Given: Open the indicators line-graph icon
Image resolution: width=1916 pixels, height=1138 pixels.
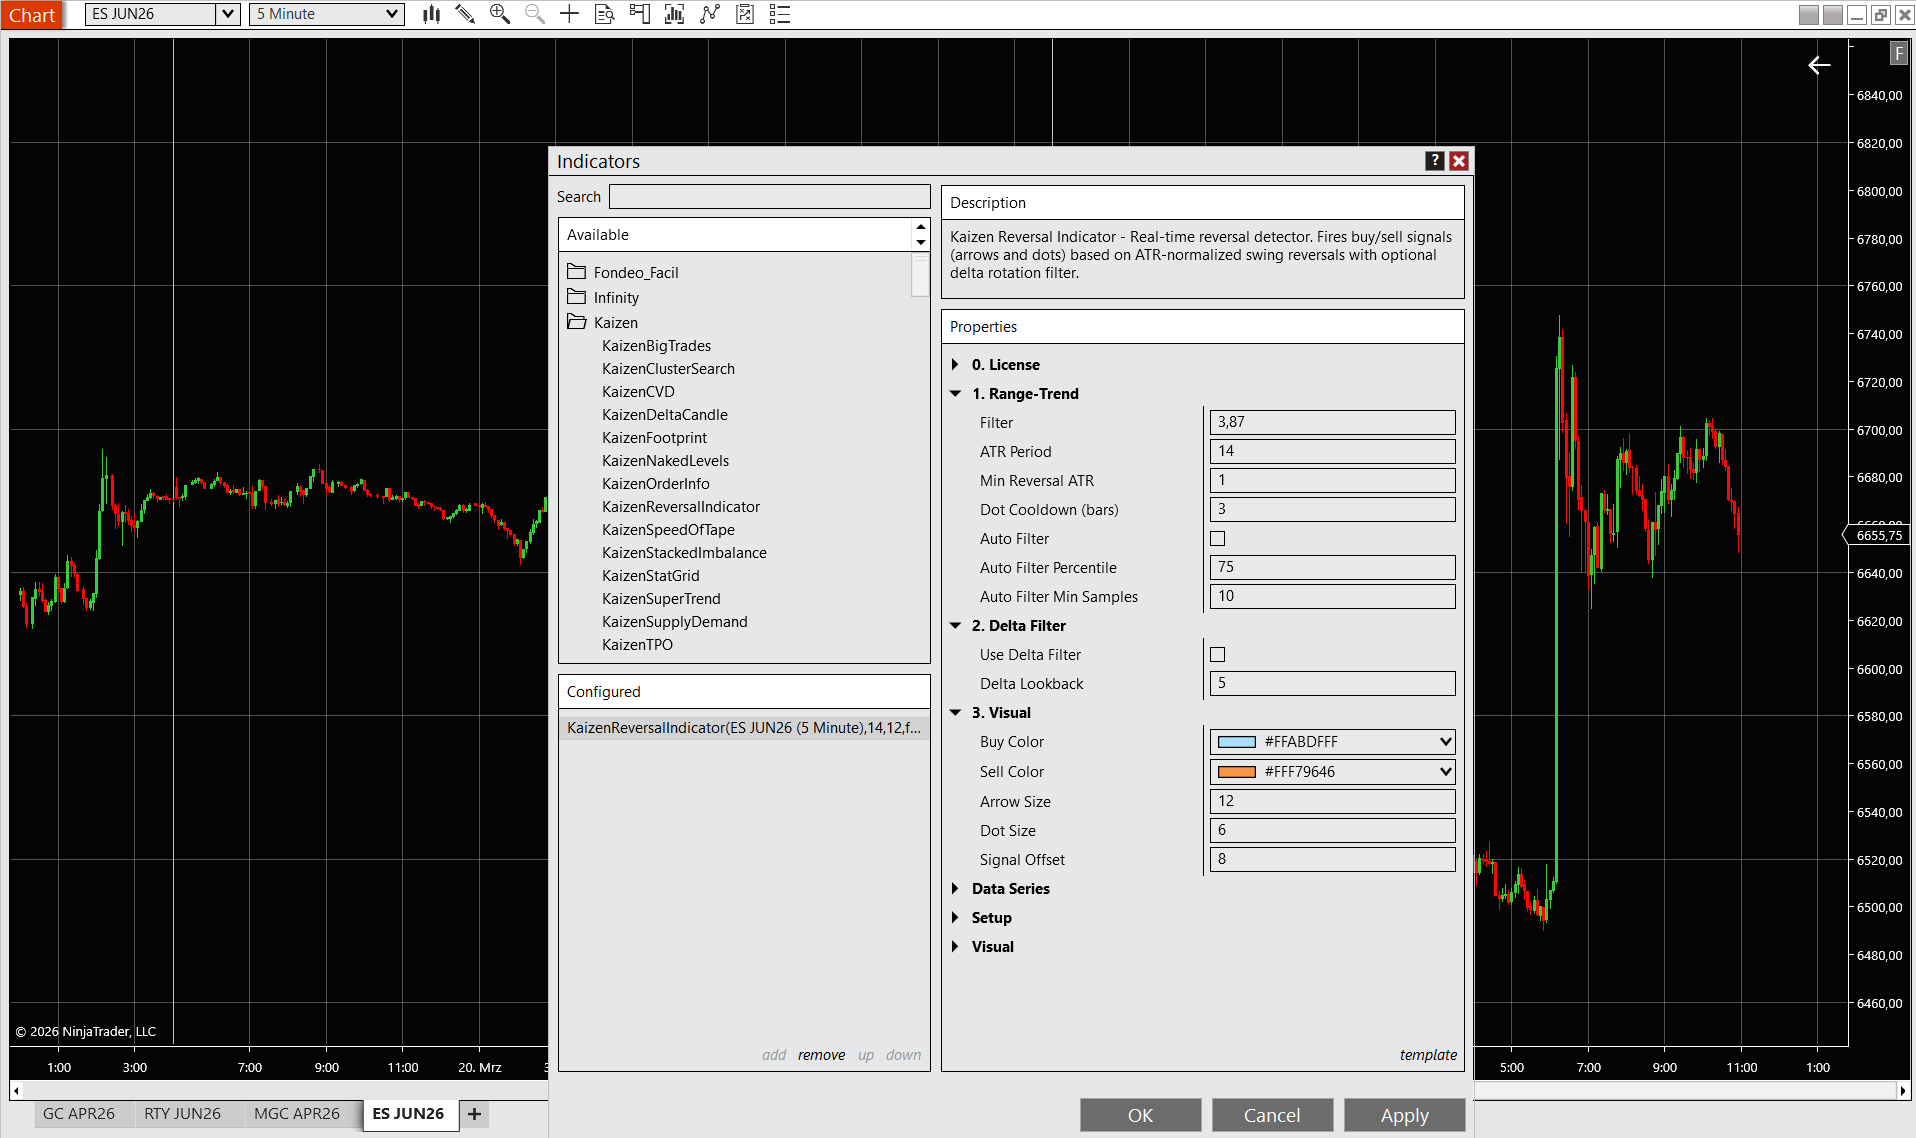Looking at the screenshot, I should click(710, 14).
